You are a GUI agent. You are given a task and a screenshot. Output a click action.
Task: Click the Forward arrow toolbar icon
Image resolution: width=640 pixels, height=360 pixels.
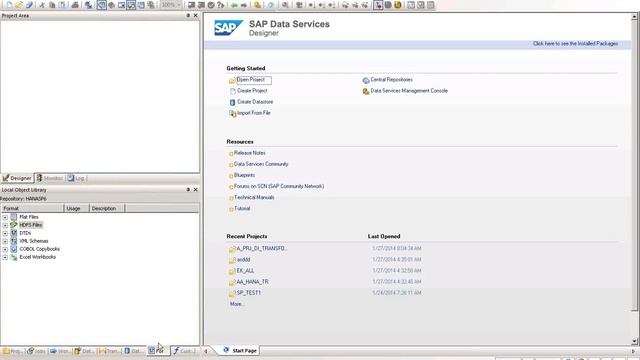tap(244, 5)
